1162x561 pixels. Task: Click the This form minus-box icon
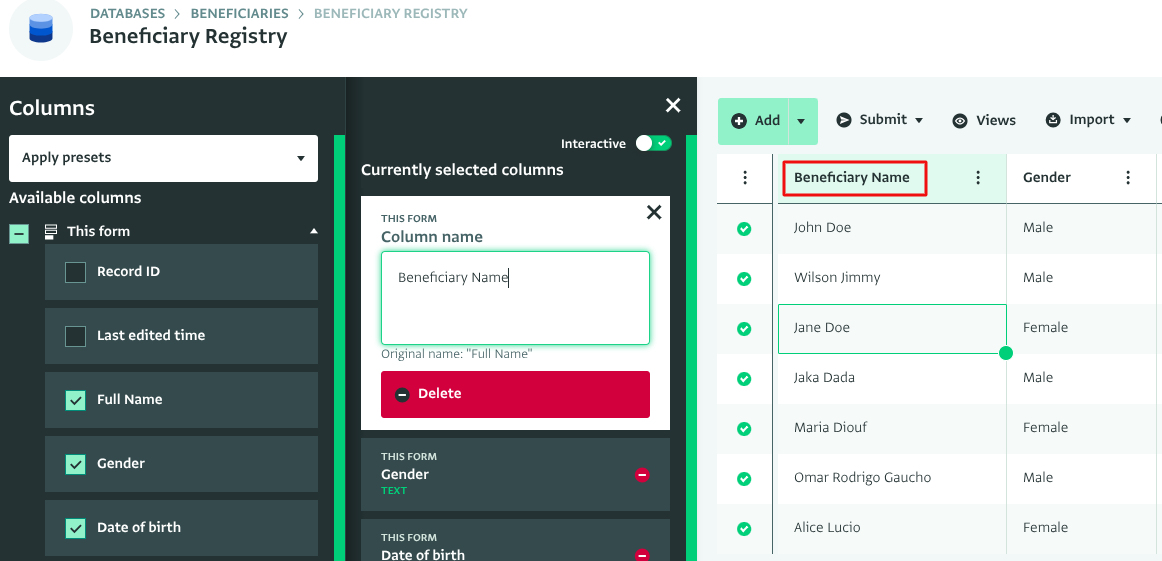(x=19, y=233)
